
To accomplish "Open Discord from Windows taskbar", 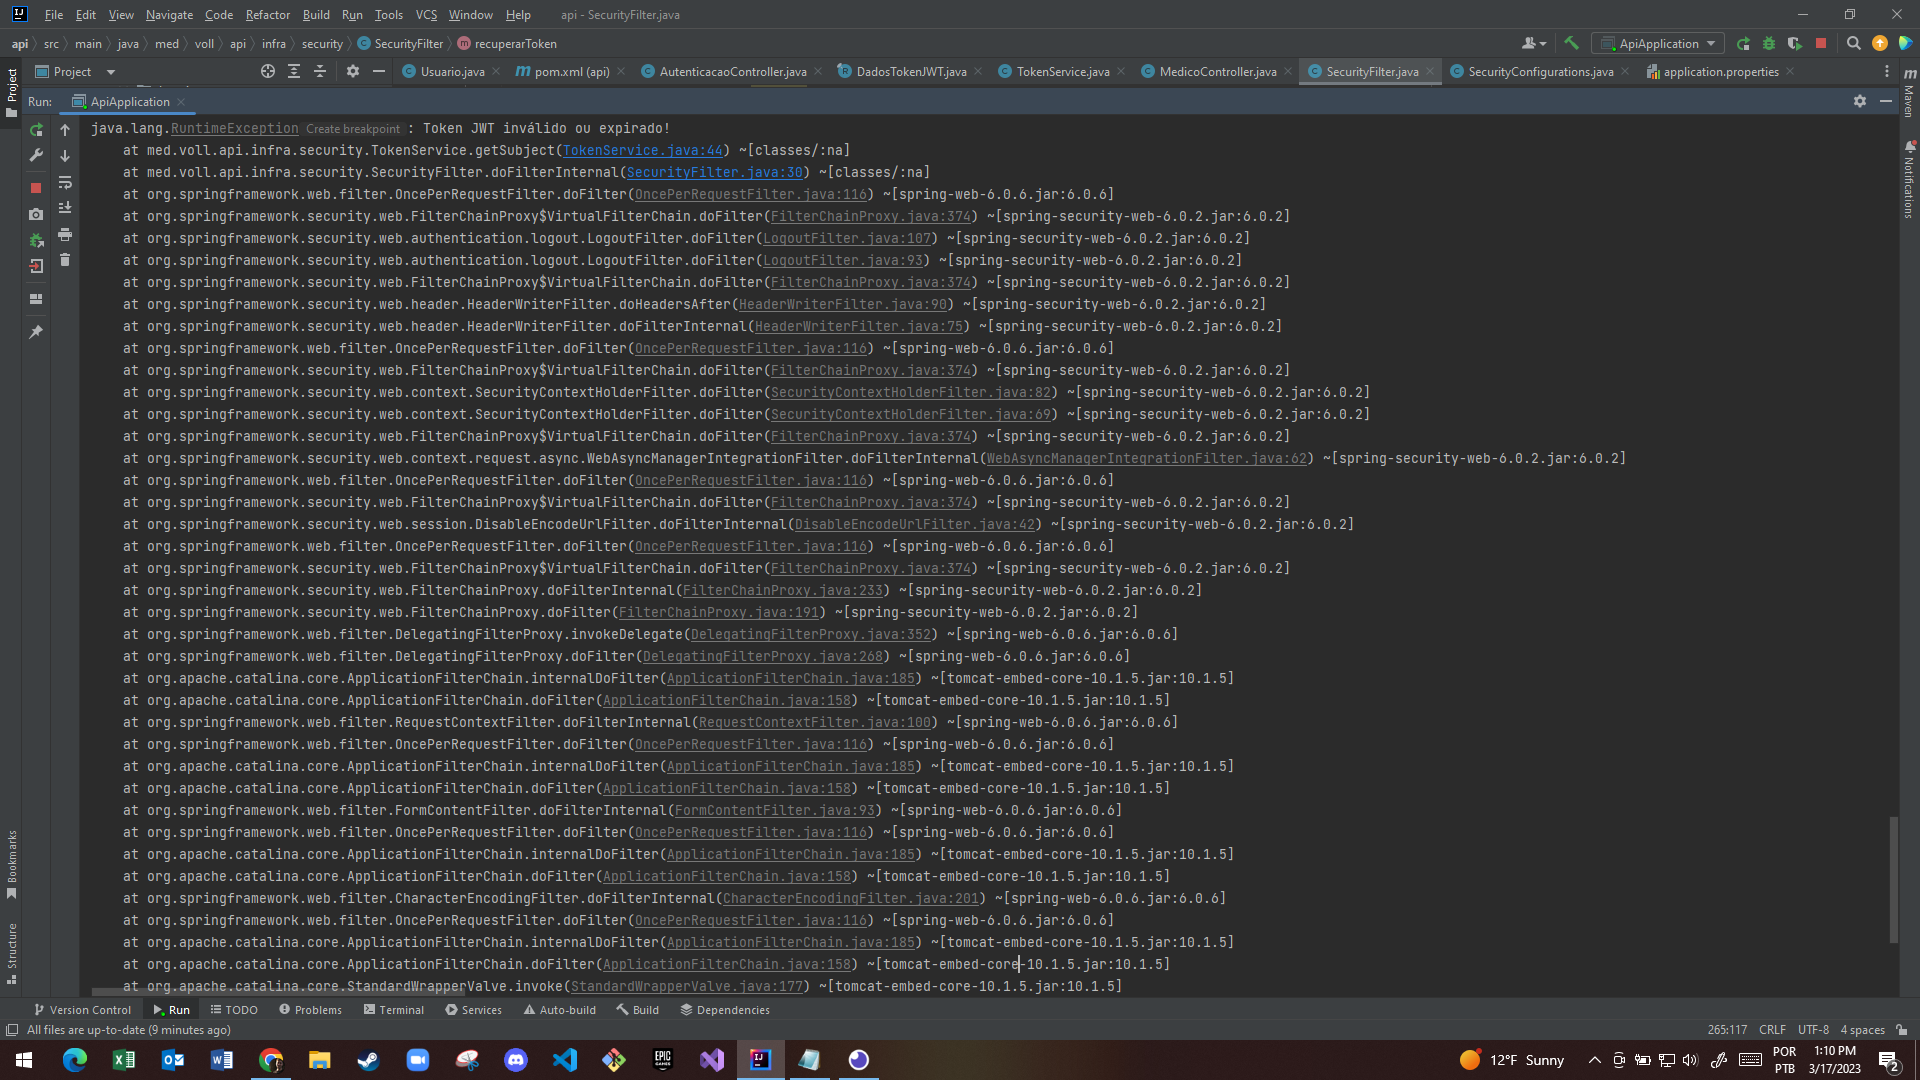I will click(516, 1060).
